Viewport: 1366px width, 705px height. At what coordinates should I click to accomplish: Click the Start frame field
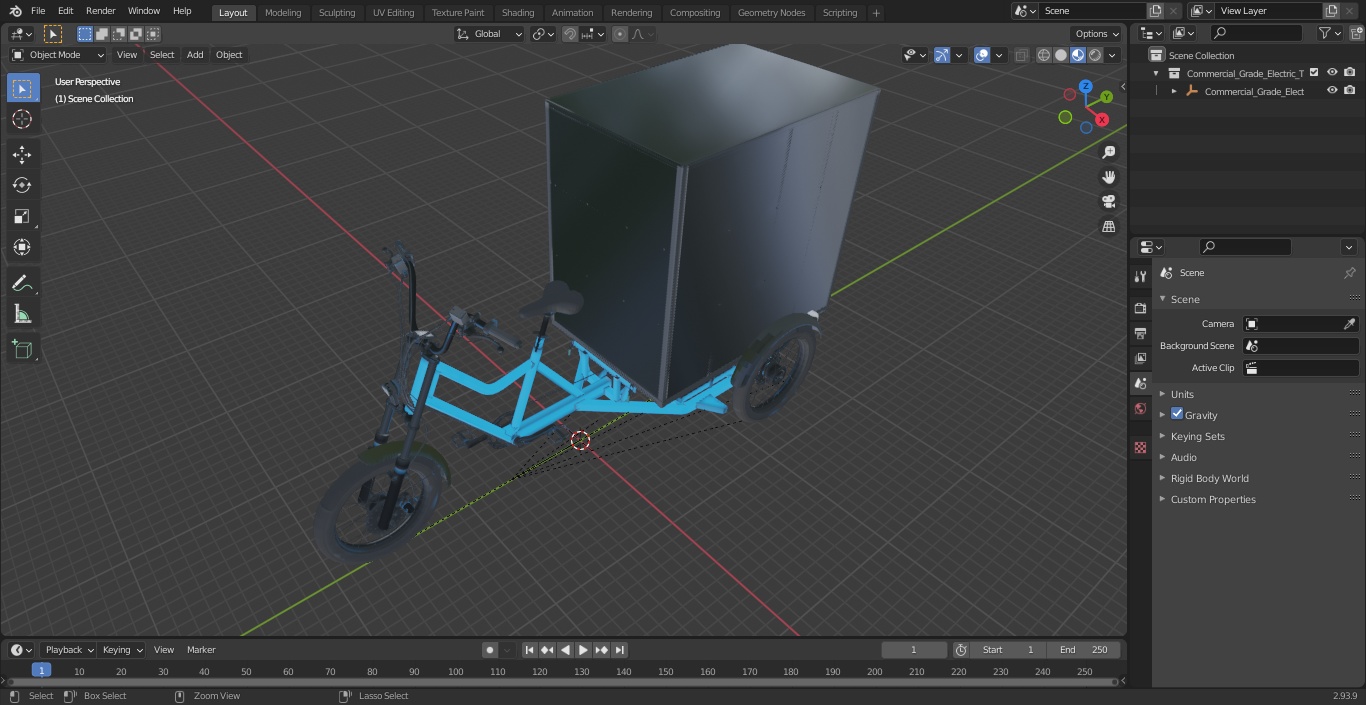click(x=1008, y=650)
